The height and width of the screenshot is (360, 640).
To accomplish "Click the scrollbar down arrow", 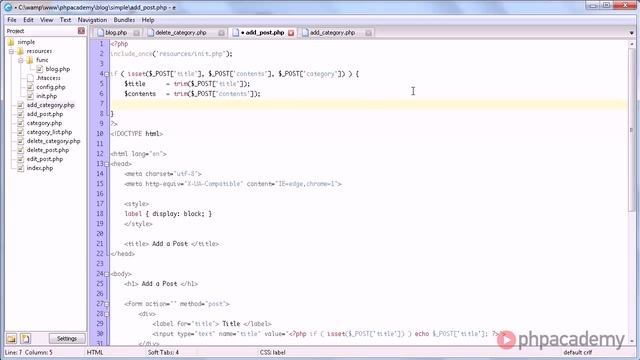I will click(631, 341).
